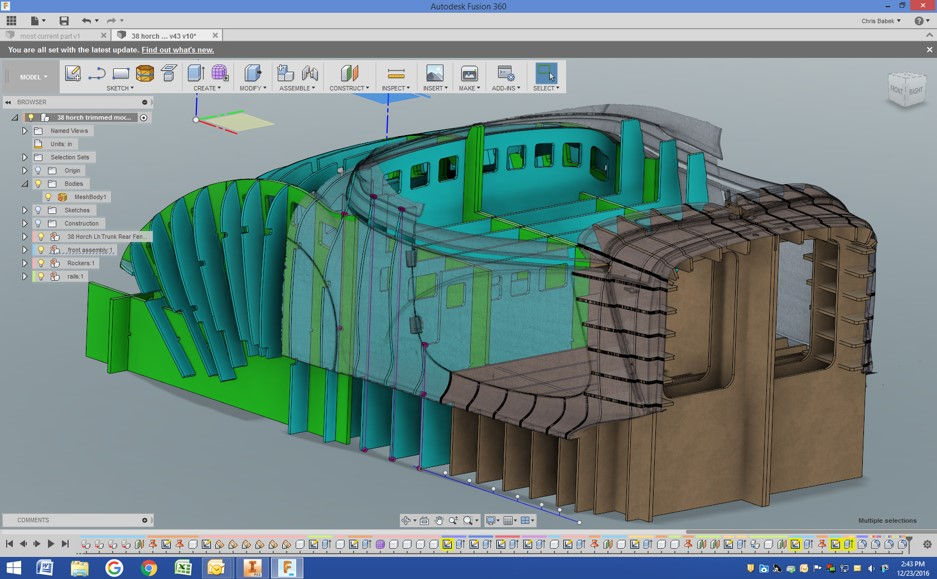The width and height of the screenshot is (937, 579).
Task: Open the data panel grid icon
Action: (x=11, y=21)
